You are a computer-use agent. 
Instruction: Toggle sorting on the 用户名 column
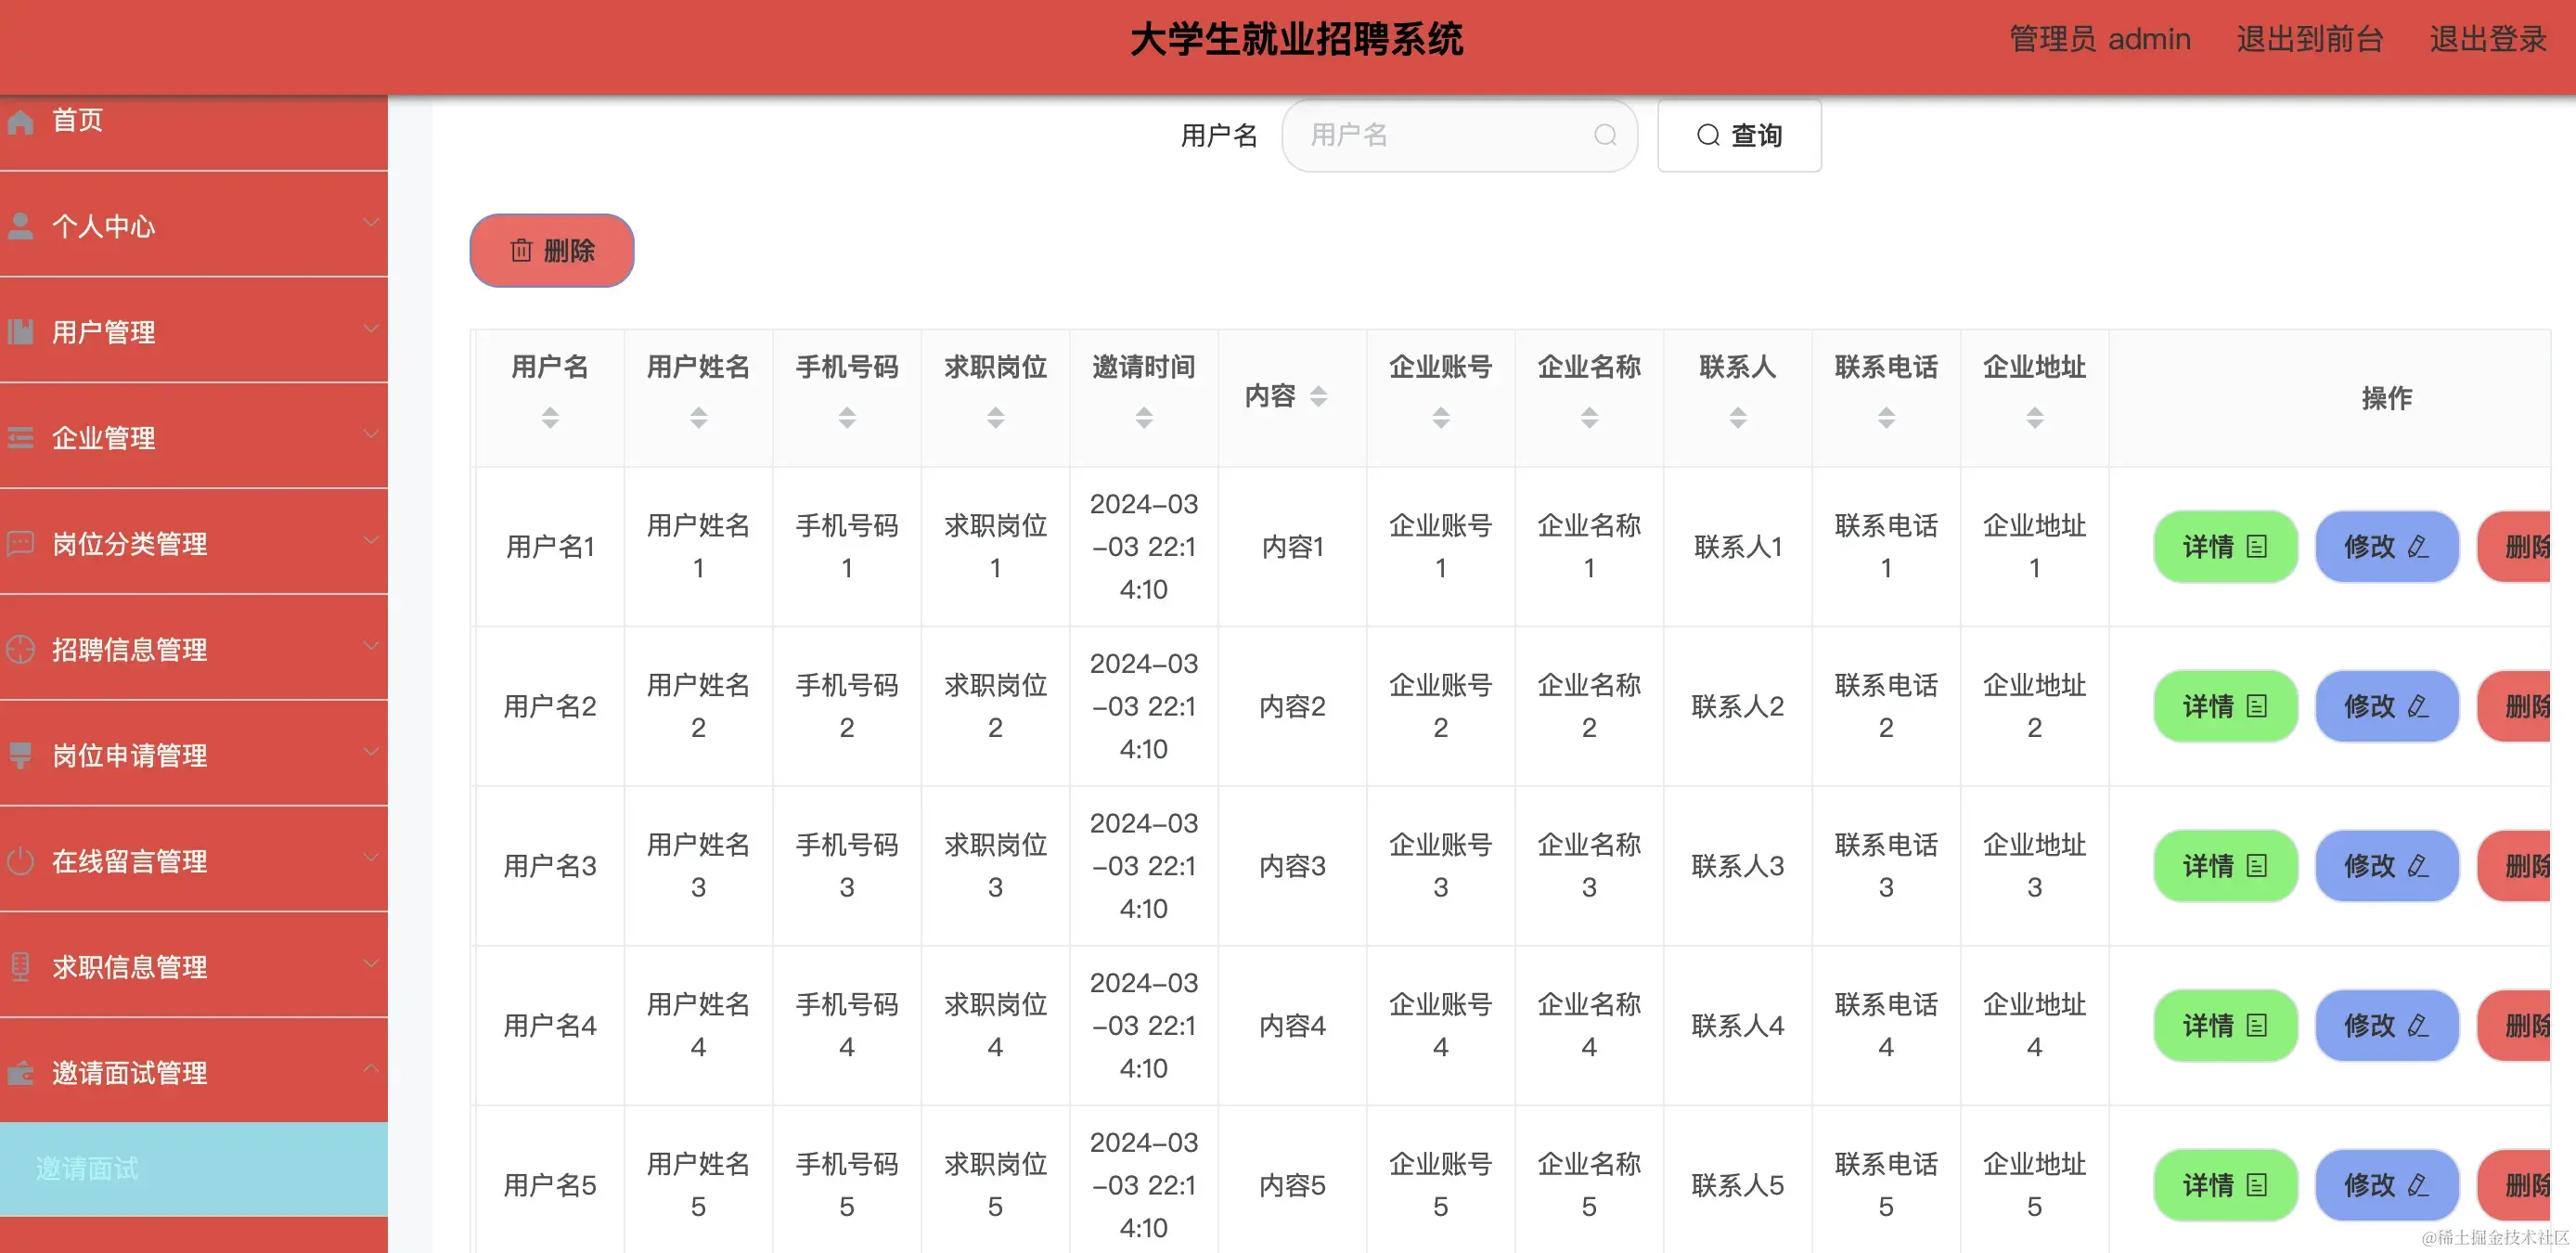[549, 418]
